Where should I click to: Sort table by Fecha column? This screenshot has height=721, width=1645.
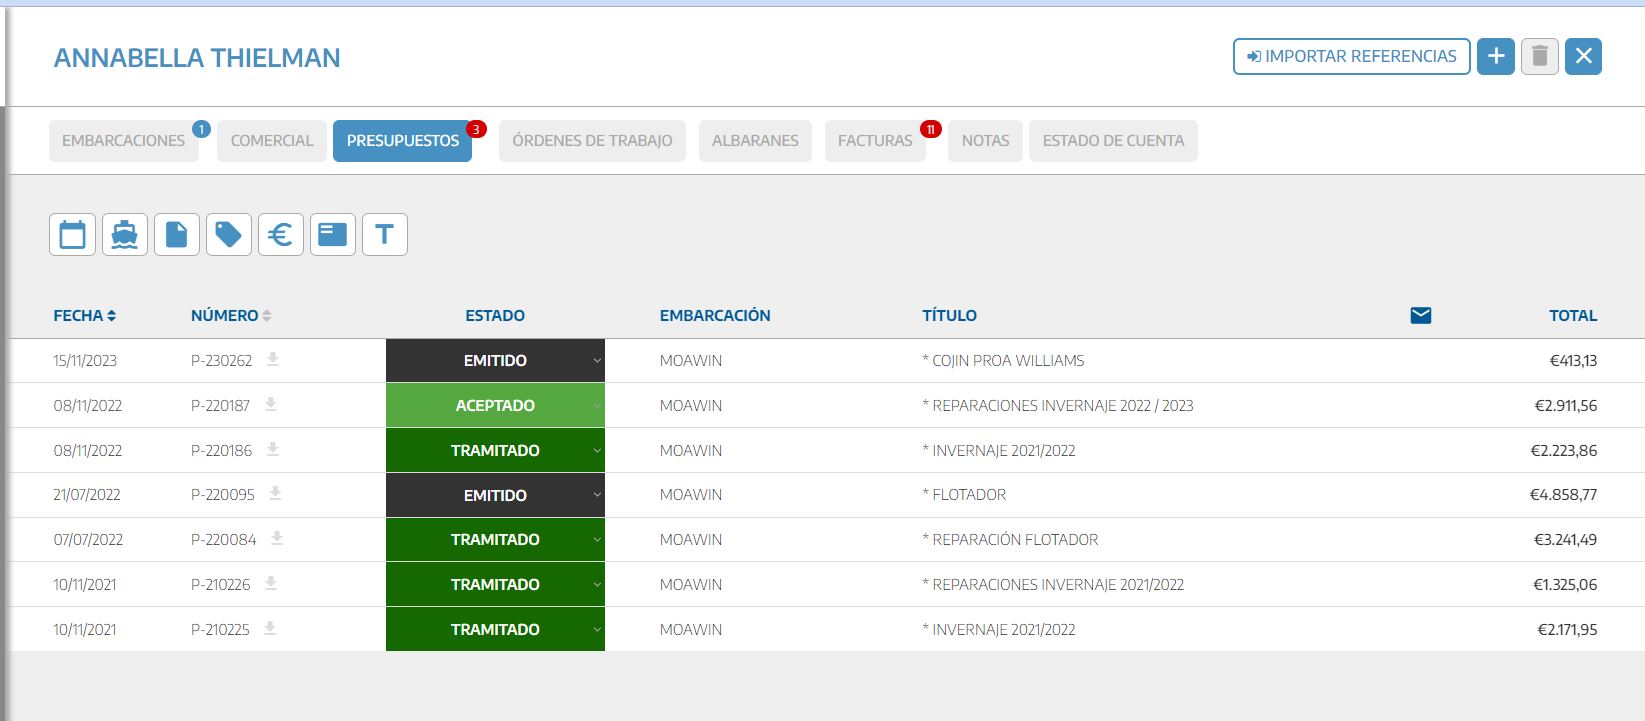click(85, 316)
